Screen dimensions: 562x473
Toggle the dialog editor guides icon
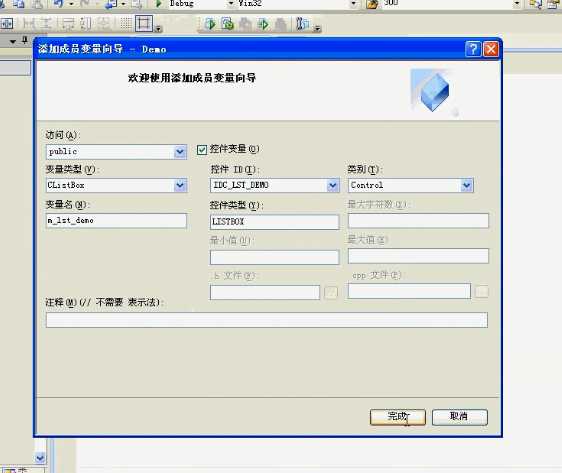(x=144, y=24)
